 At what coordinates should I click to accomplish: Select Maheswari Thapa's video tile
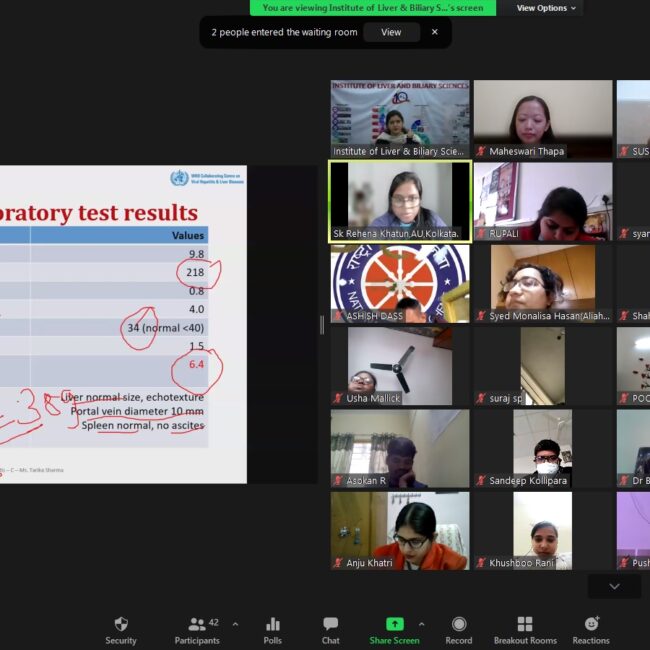coord(542,119)
